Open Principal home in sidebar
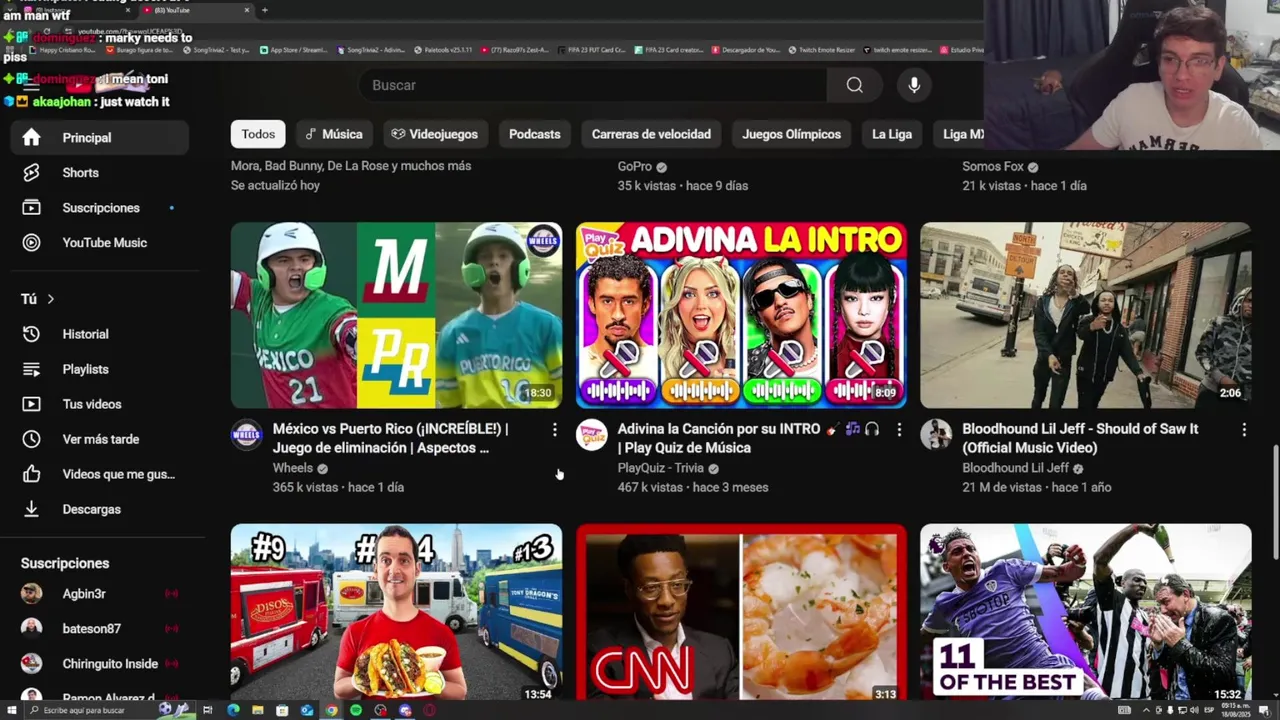1280x720 pixels. tap(100, 138)
